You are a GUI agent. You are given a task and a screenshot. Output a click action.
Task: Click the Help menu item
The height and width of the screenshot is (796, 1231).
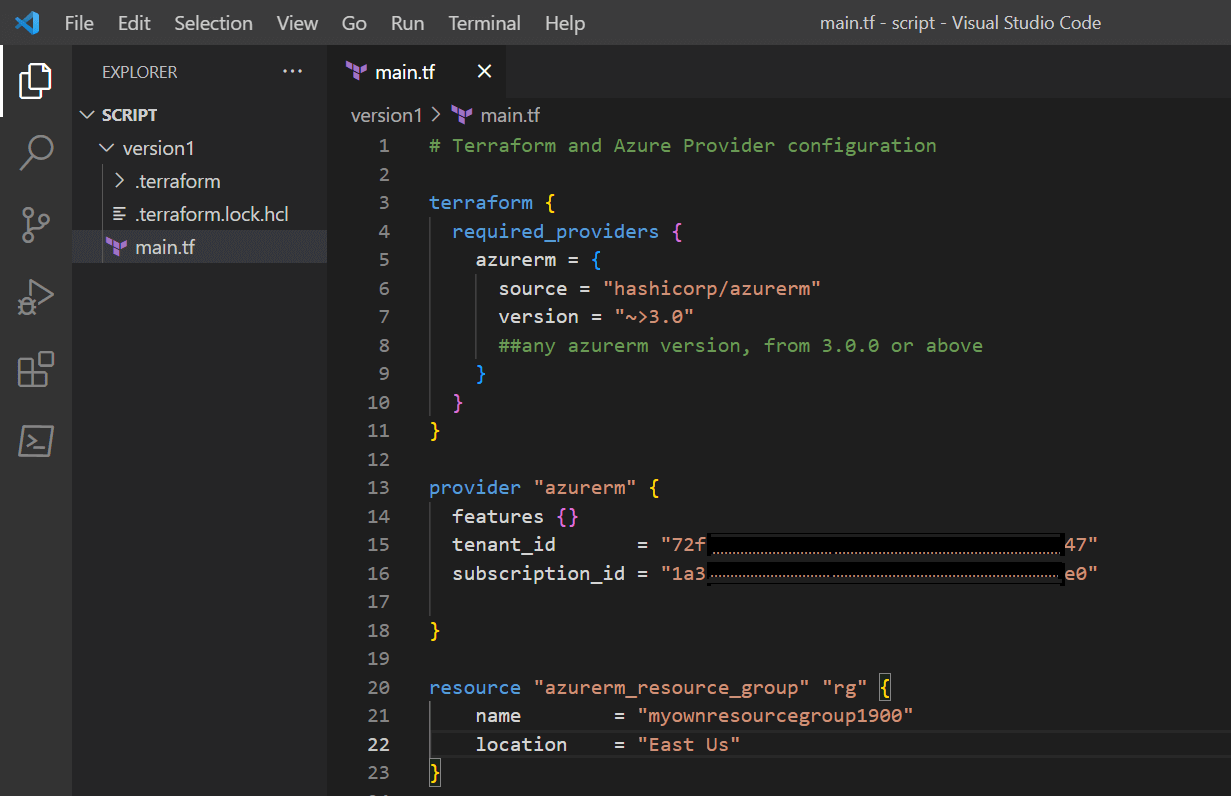(564, 22)
